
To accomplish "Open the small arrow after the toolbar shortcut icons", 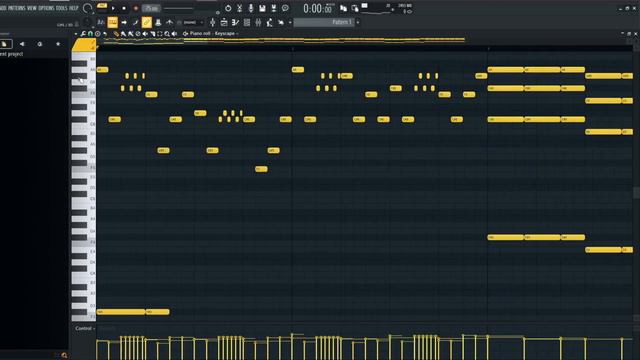I will [290, 22].
